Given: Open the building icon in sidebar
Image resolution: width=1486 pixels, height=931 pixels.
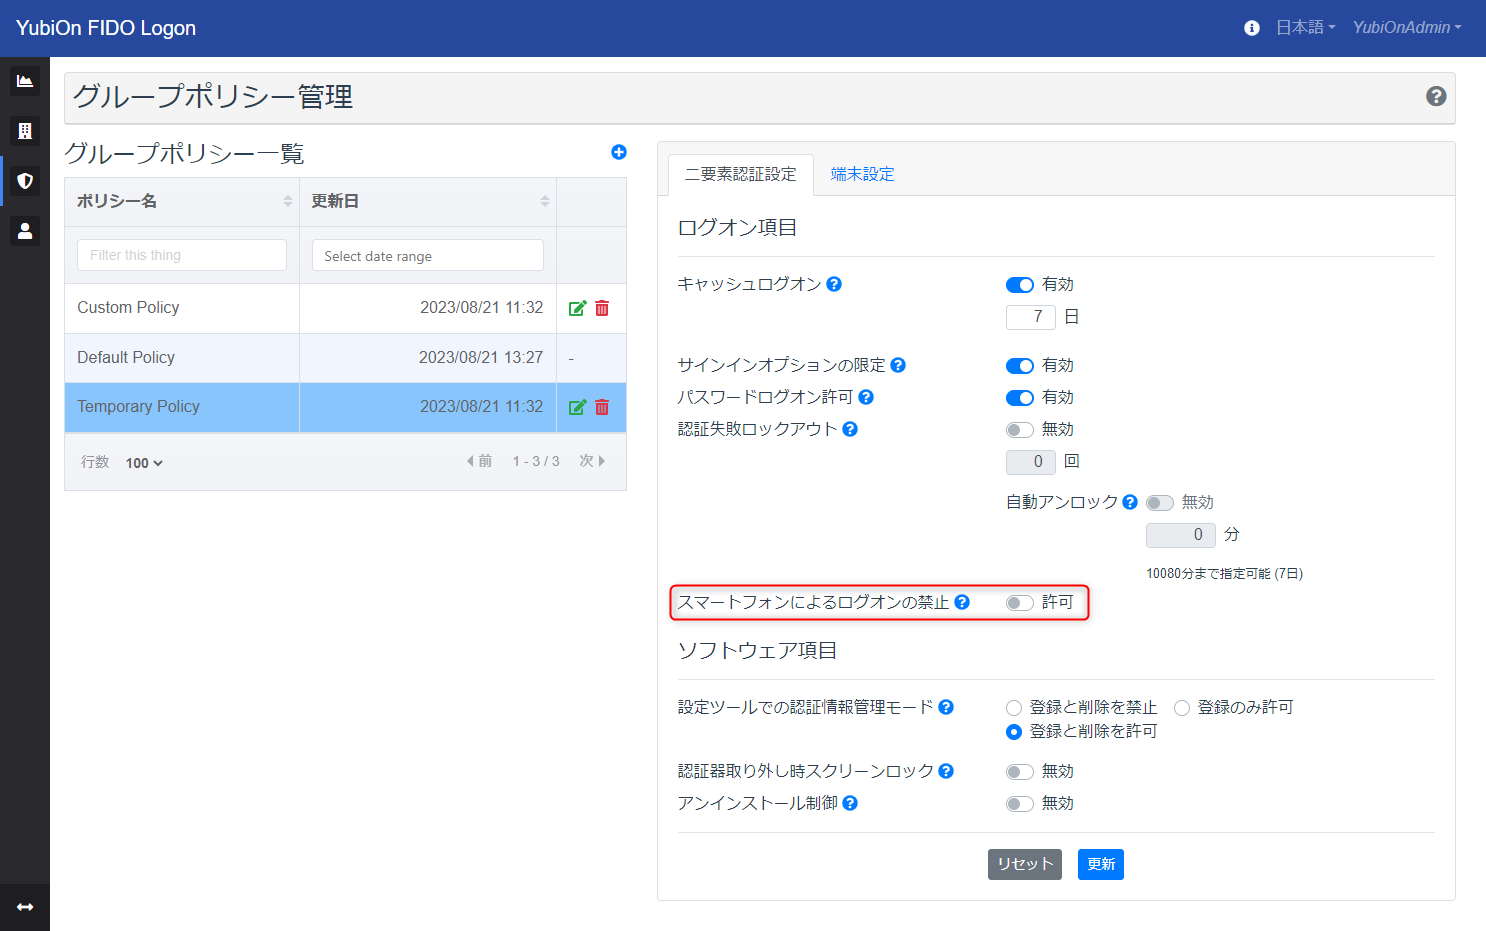Looking at the screenshot, I should coord(25,131).
